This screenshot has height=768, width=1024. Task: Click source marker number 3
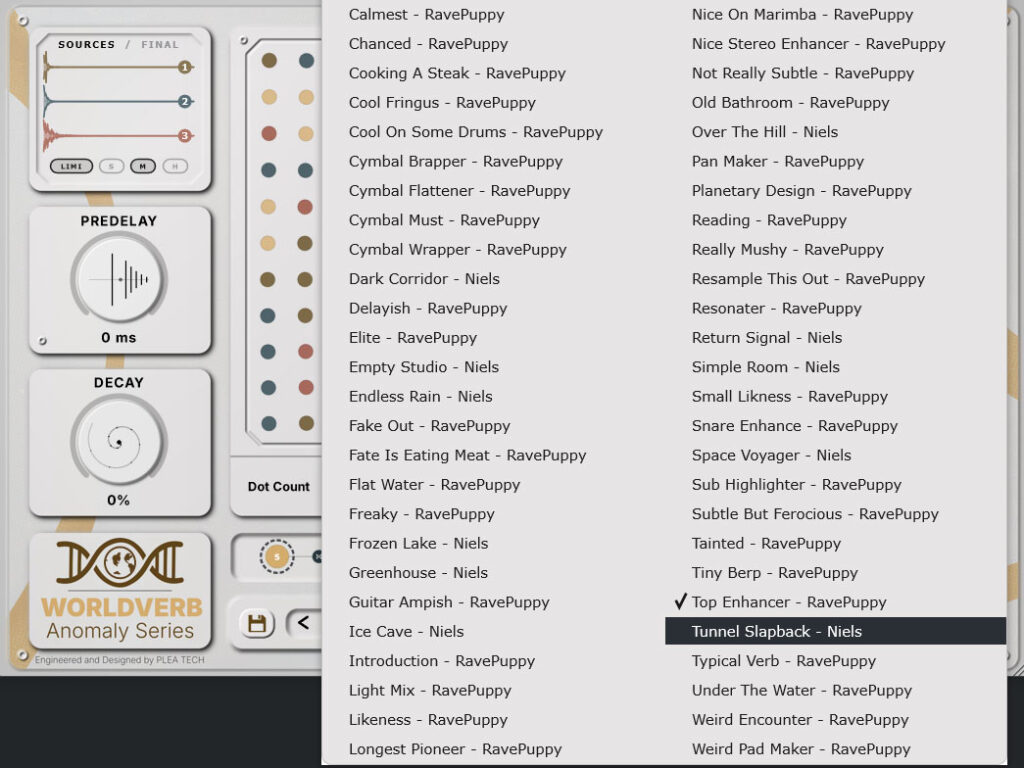point(185,135)
